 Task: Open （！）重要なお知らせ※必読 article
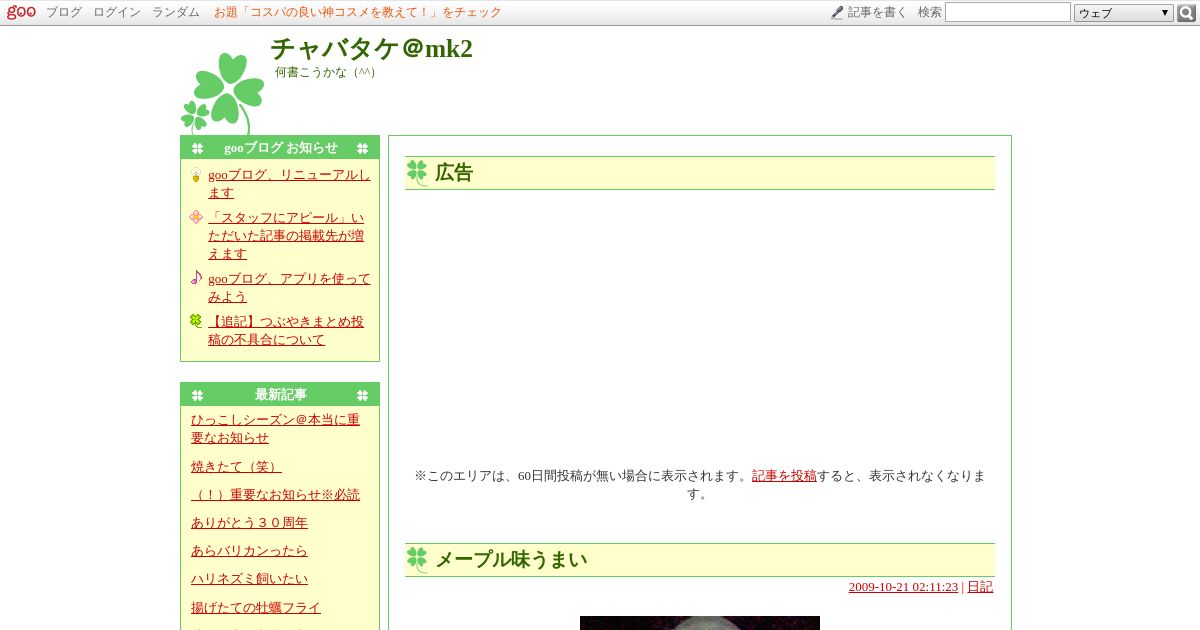coord(275,494)
